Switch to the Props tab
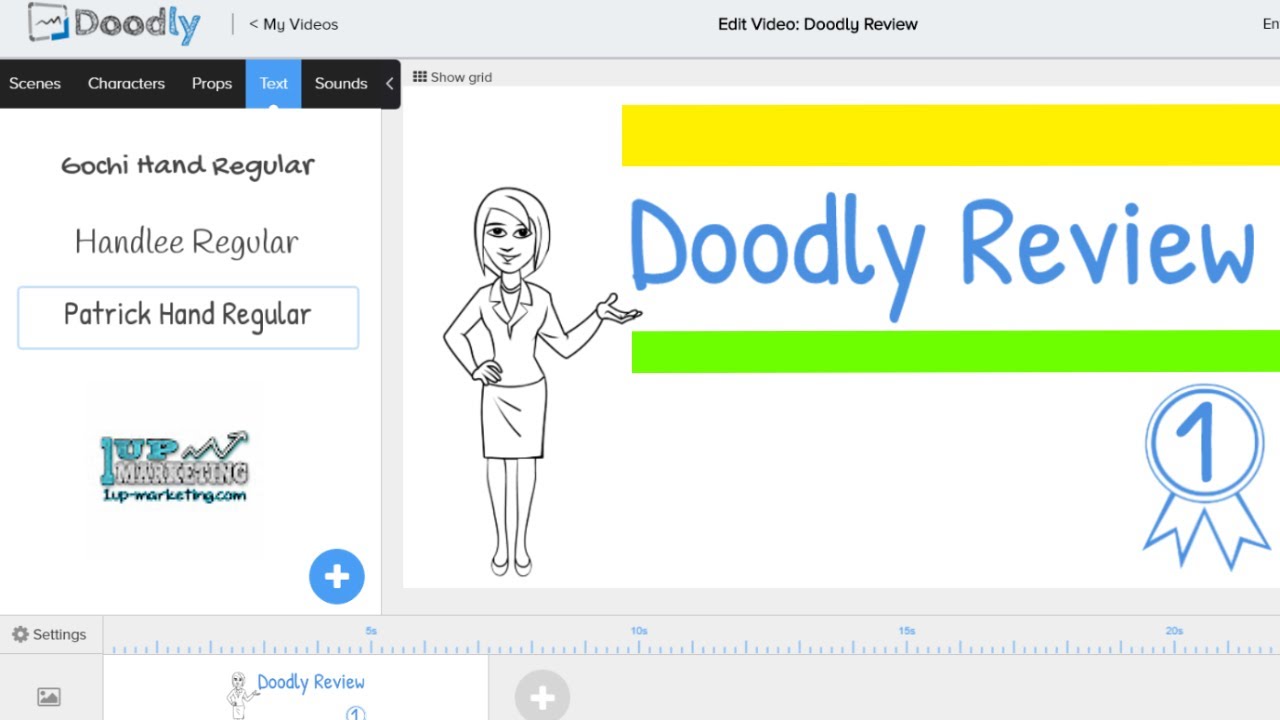1280x720 pixels. [212, 83]
